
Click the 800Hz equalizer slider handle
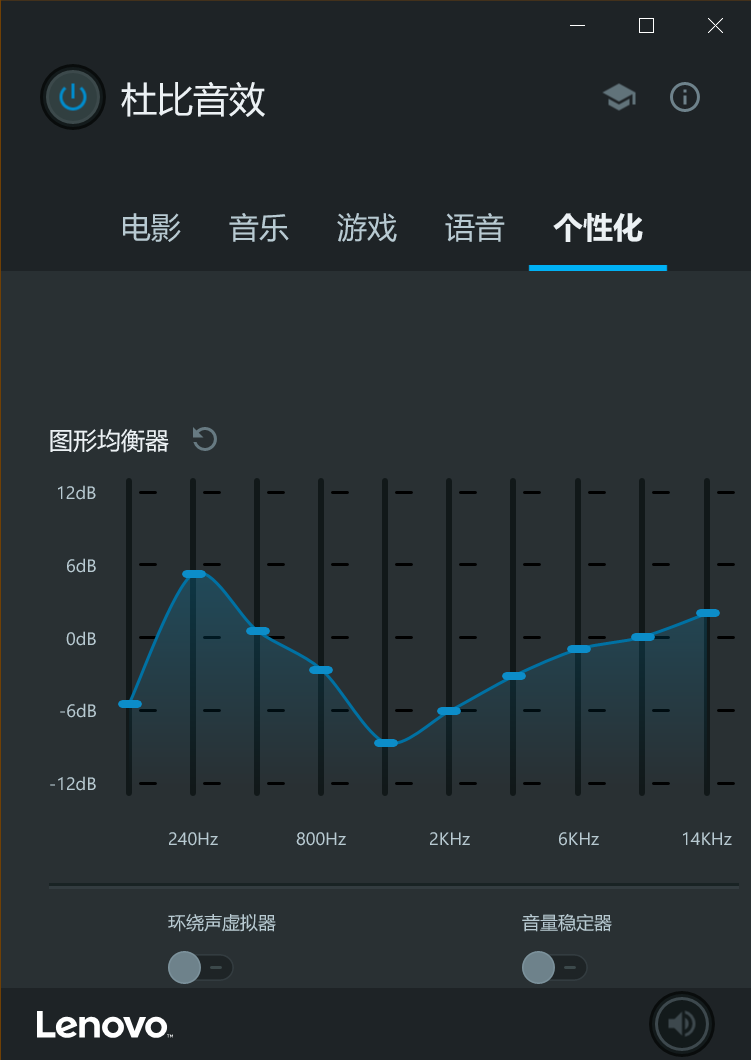click(x=321, y=670)
